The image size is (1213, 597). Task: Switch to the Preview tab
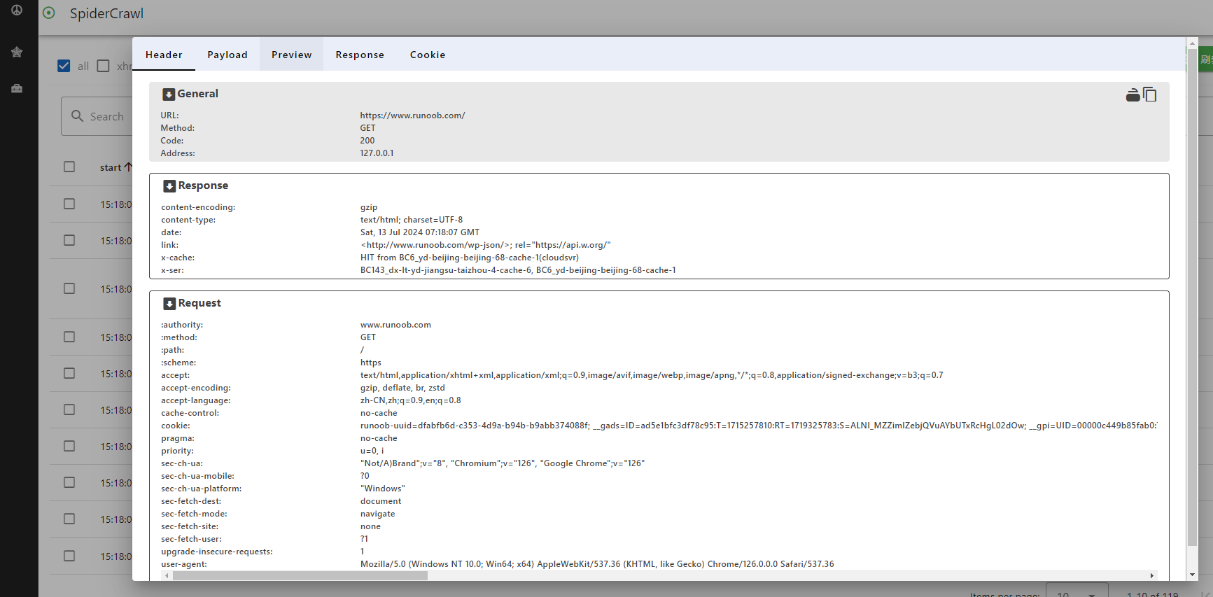click(291, 55)
